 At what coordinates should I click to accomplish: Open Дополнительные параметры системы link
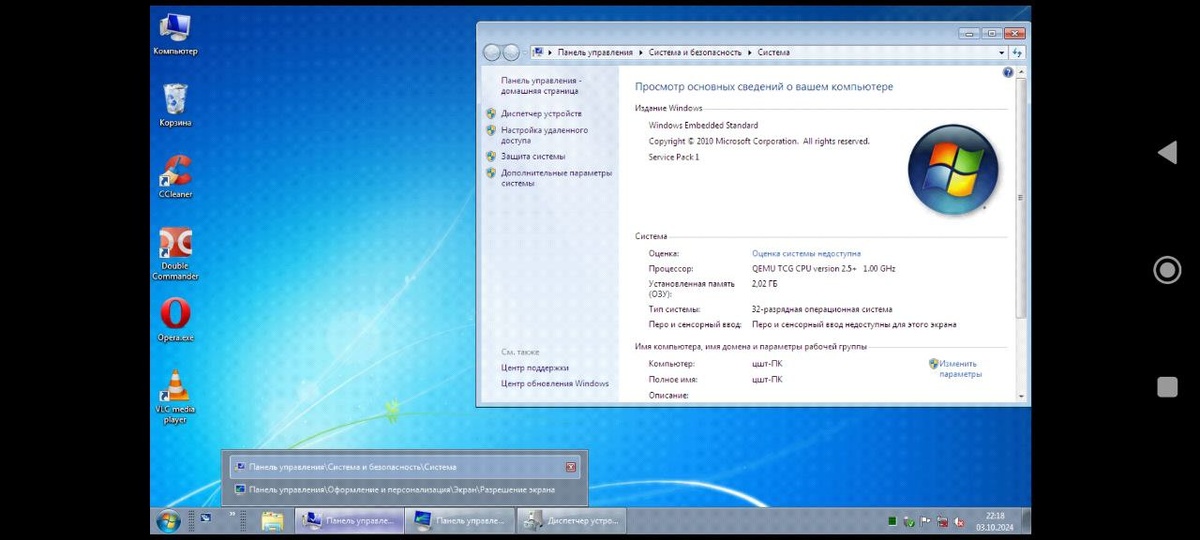click(x=556, y=178)
